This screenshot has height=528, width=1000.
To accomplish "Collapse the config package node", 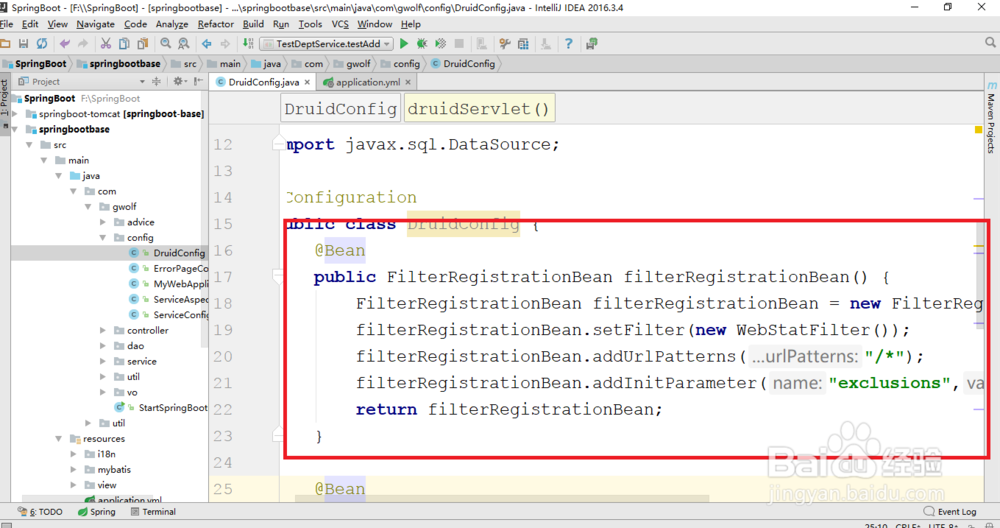I will tap(103, 237).
